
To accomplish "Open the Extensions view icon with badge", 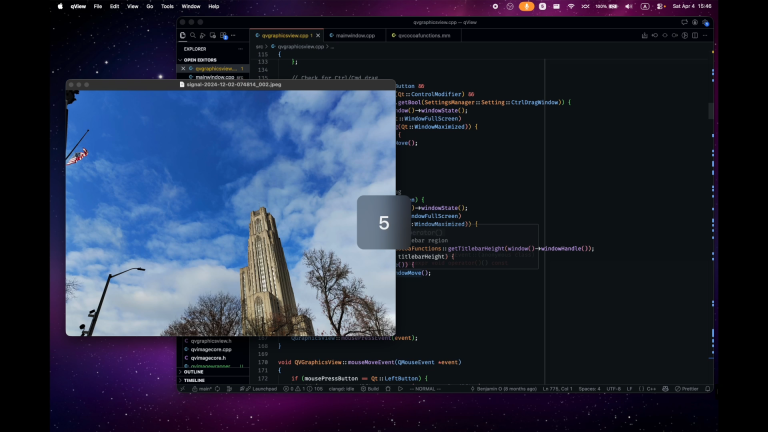I will [x=223, y=35].
